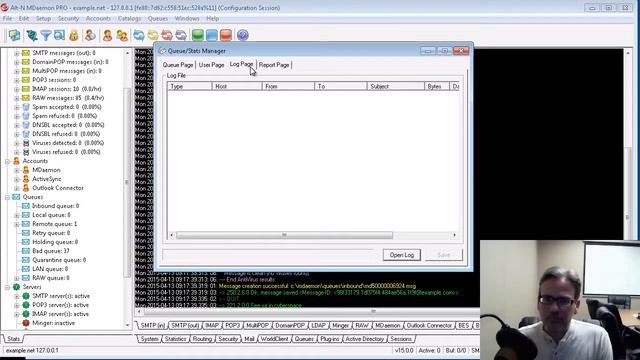Select the Statistics bottom tab

click(x=176, y=339)
